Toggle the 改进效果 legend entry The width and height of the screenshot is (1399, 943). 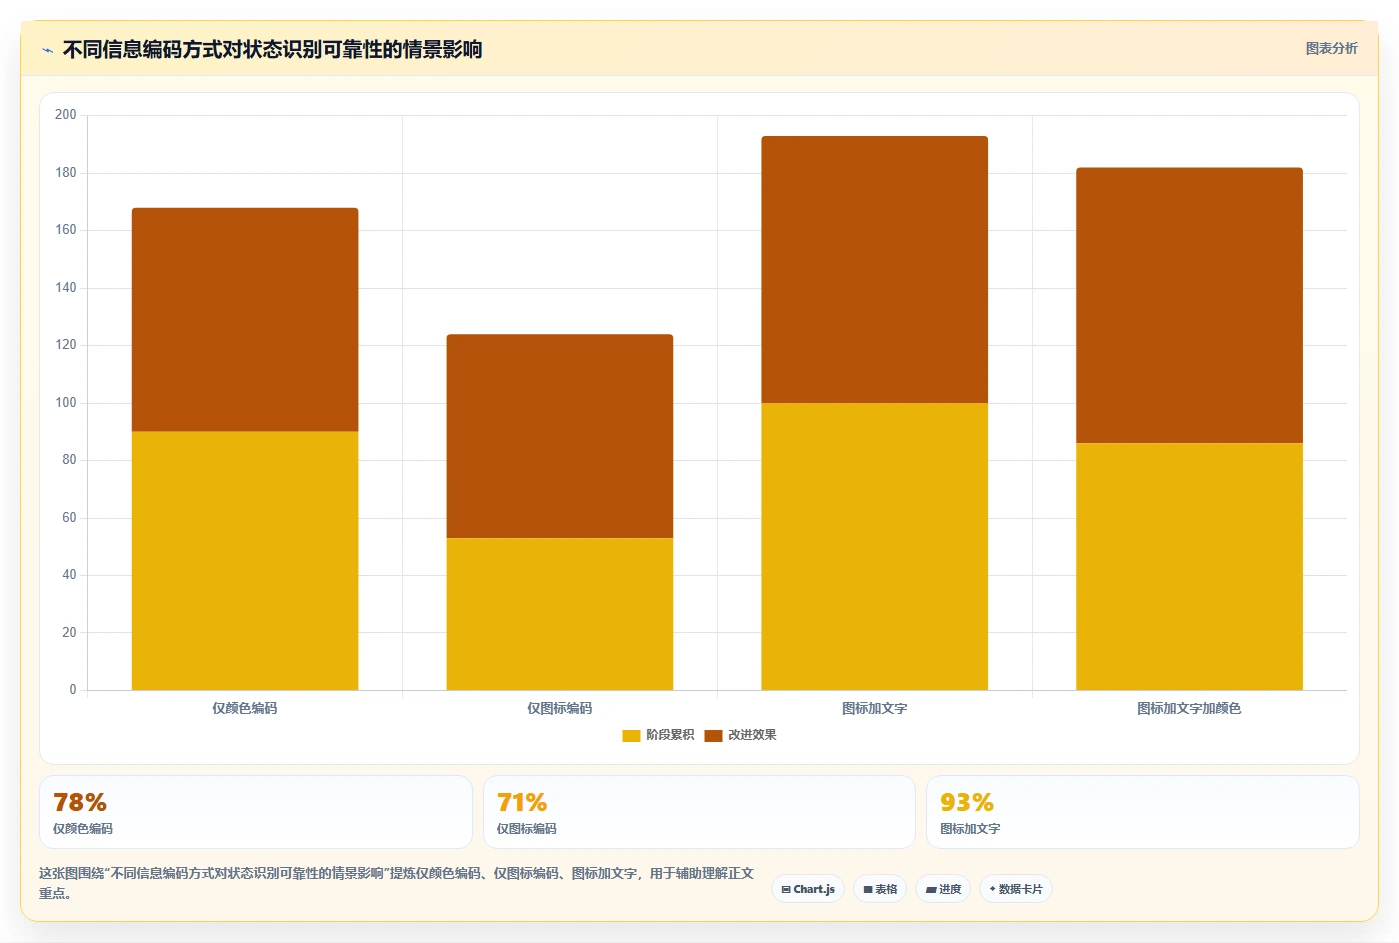pyautogui.click(x=740, y=735)
